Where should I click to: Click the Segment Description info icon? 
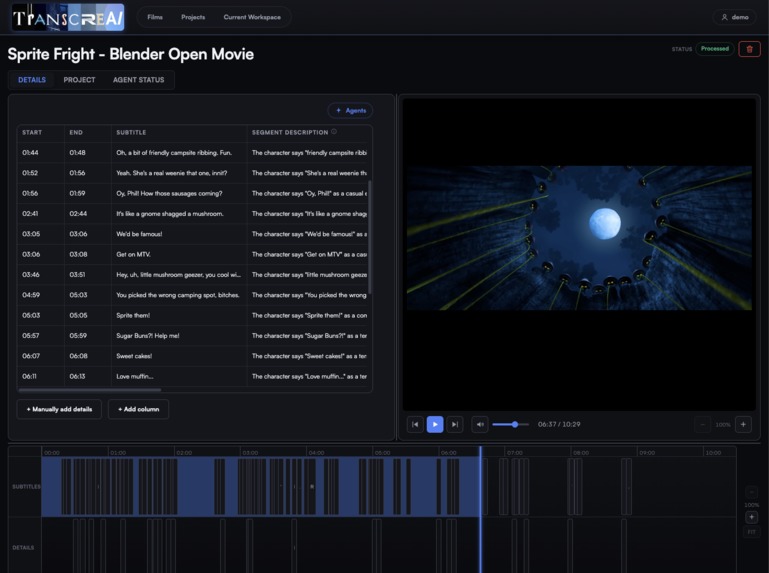tap(334, 131)
